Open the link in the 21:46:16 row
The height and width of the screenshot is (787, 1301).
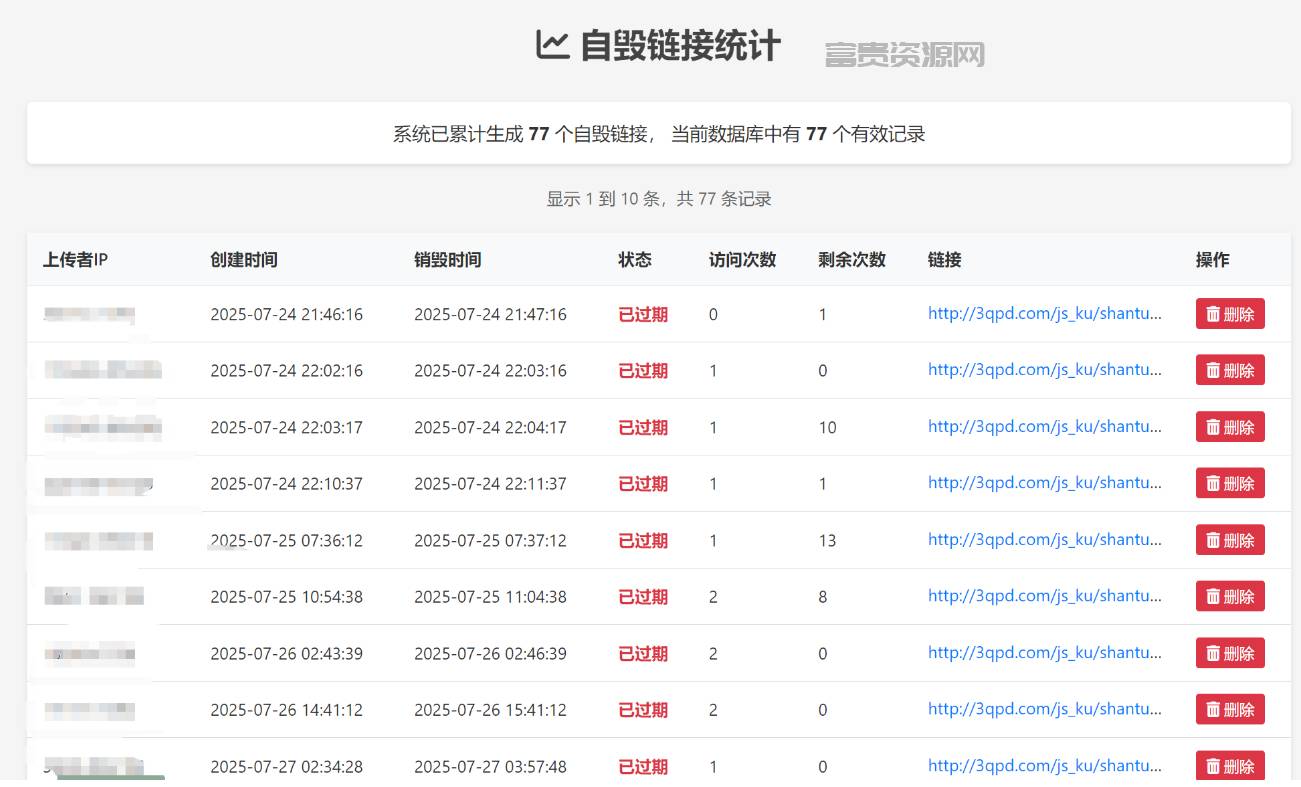pyautogui.click(x=1045, y=313)
